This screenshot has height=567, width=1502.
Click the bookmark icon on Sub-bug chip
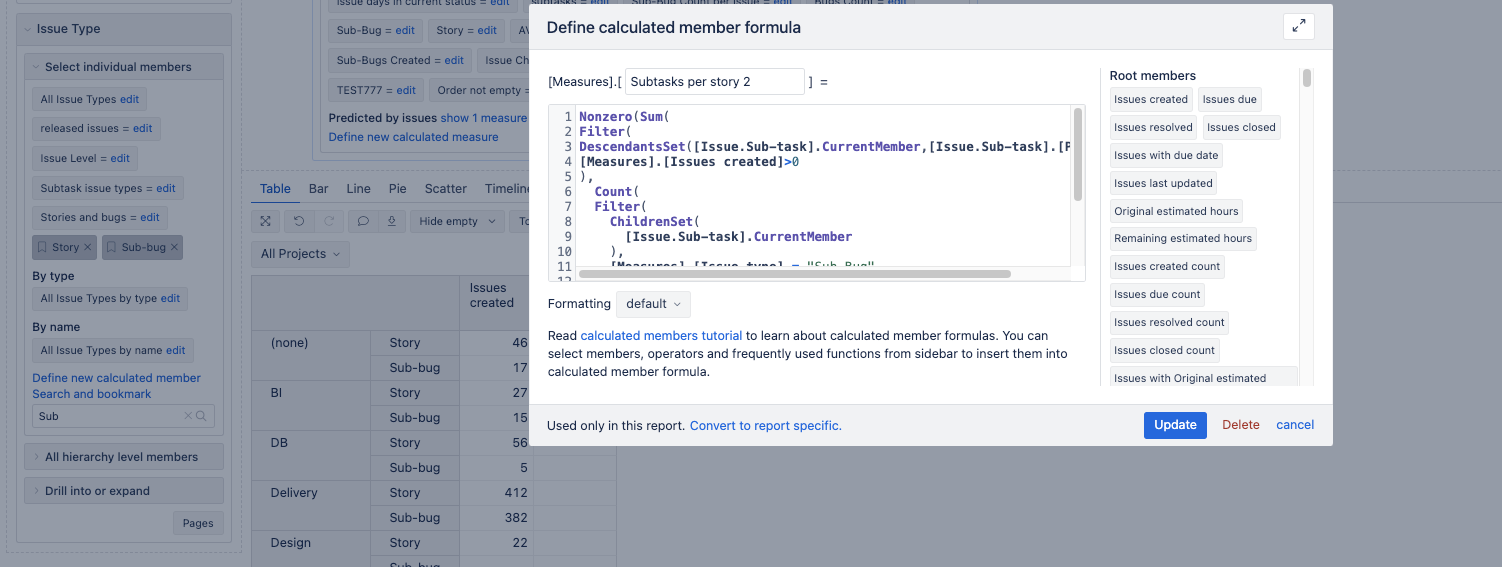tap(112, 247)
